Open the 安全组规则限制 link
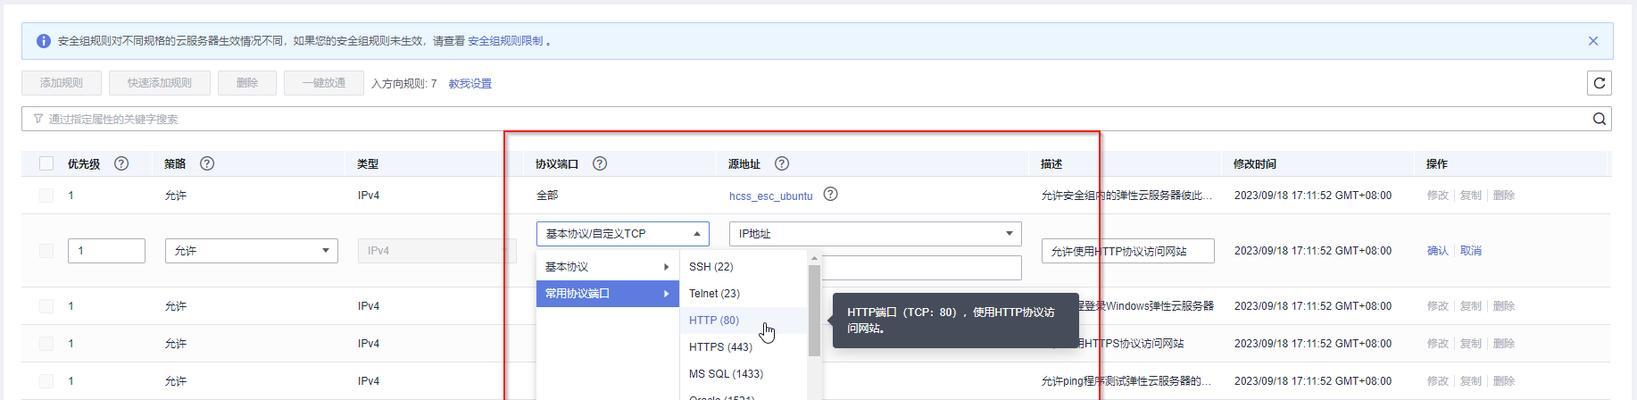Screen dimensions: 1637x400 point(505,41)
